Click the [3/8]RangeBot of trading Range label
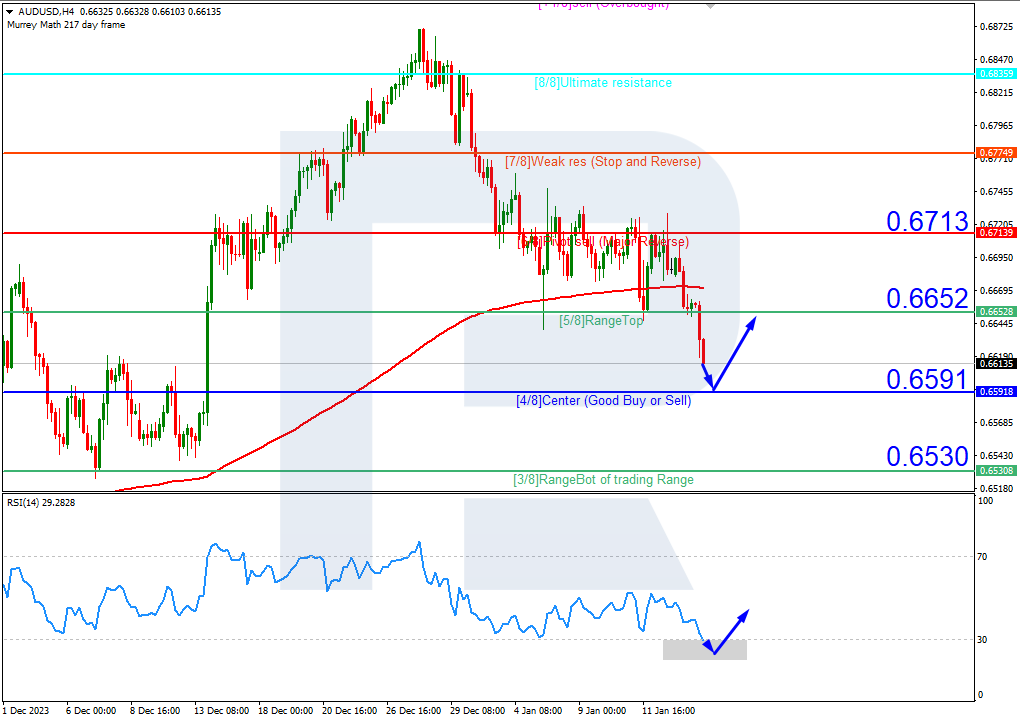This screenshot has height=722, width=1020. (x=603, y=479)
